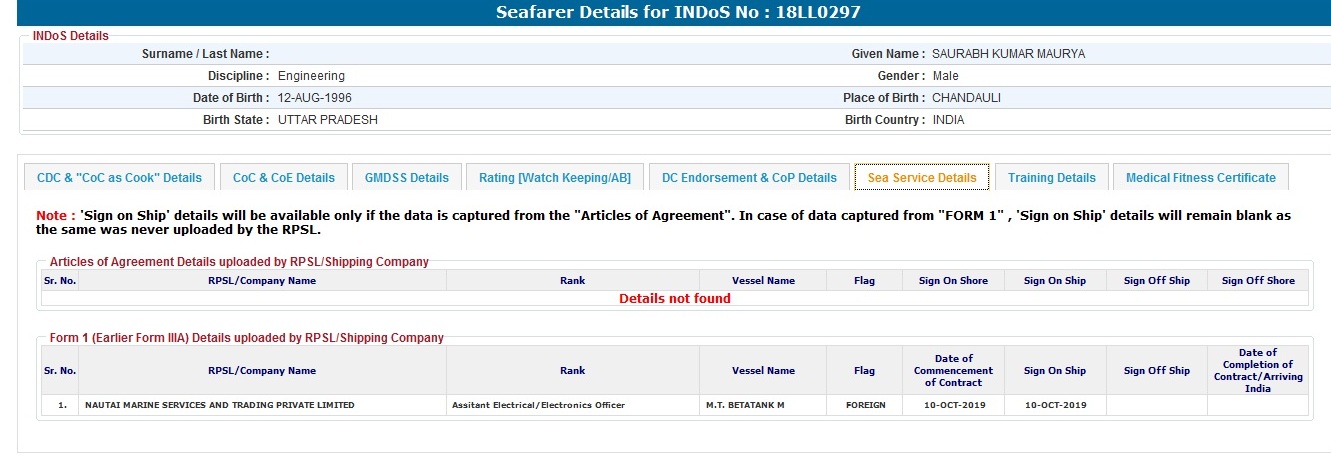The height and width of the screenshot is (457, 1331).
Task: Click the Sign Off Shore column header
Action: click(x=1257, y=281)
